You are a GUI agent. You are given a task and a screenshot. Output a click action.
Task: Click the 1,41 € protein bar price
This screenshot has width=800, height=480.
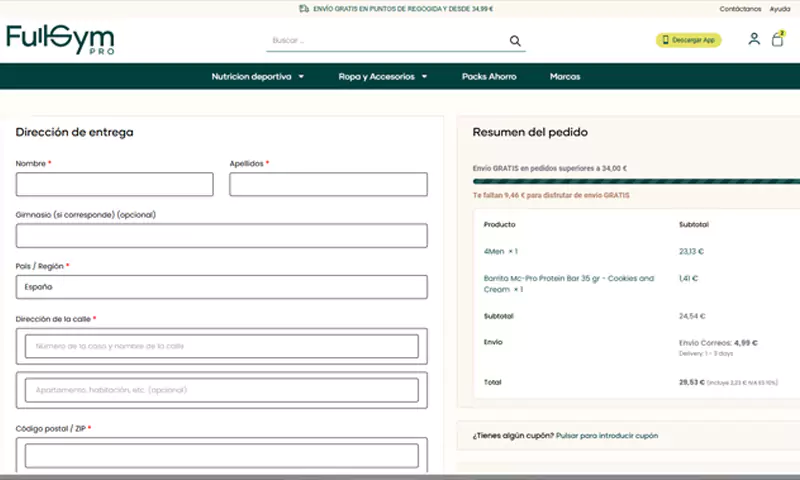pyautogui.click(x=688, y=278)
